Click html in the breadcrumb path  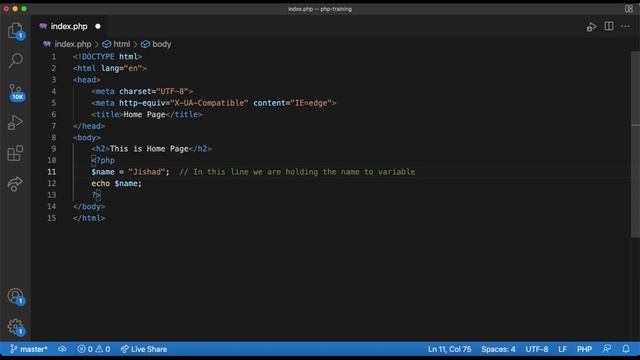coord(122,44)
